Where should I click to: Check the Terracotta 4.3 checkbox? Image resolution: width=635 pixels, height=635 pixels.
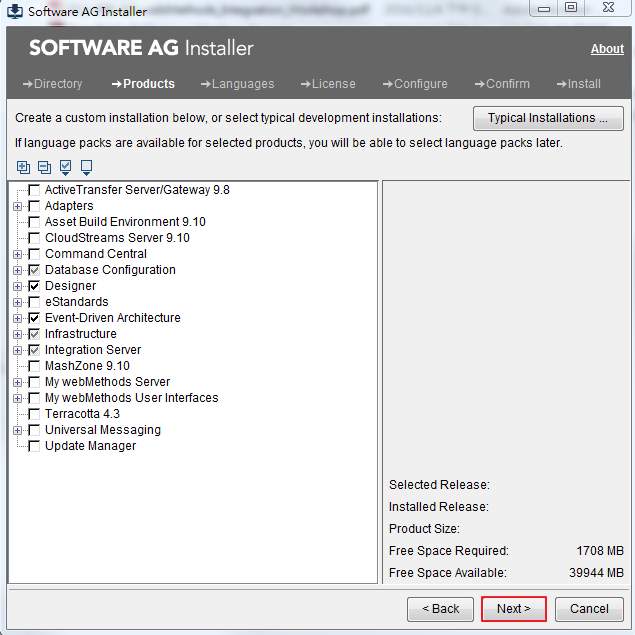coord(34,414)
